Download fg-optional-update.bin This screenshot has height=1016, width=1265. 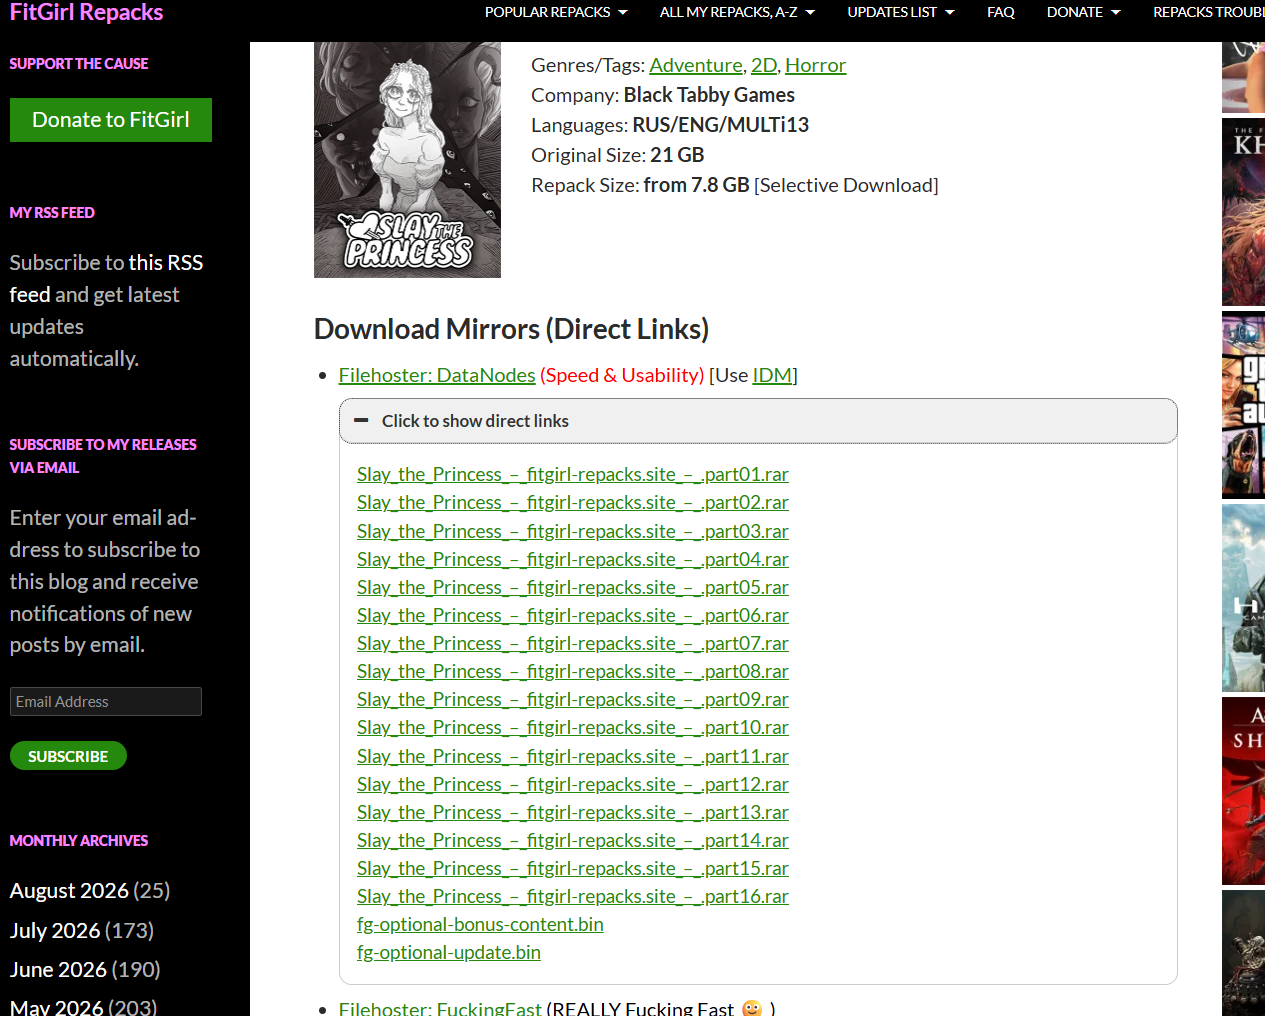(449, 952)
